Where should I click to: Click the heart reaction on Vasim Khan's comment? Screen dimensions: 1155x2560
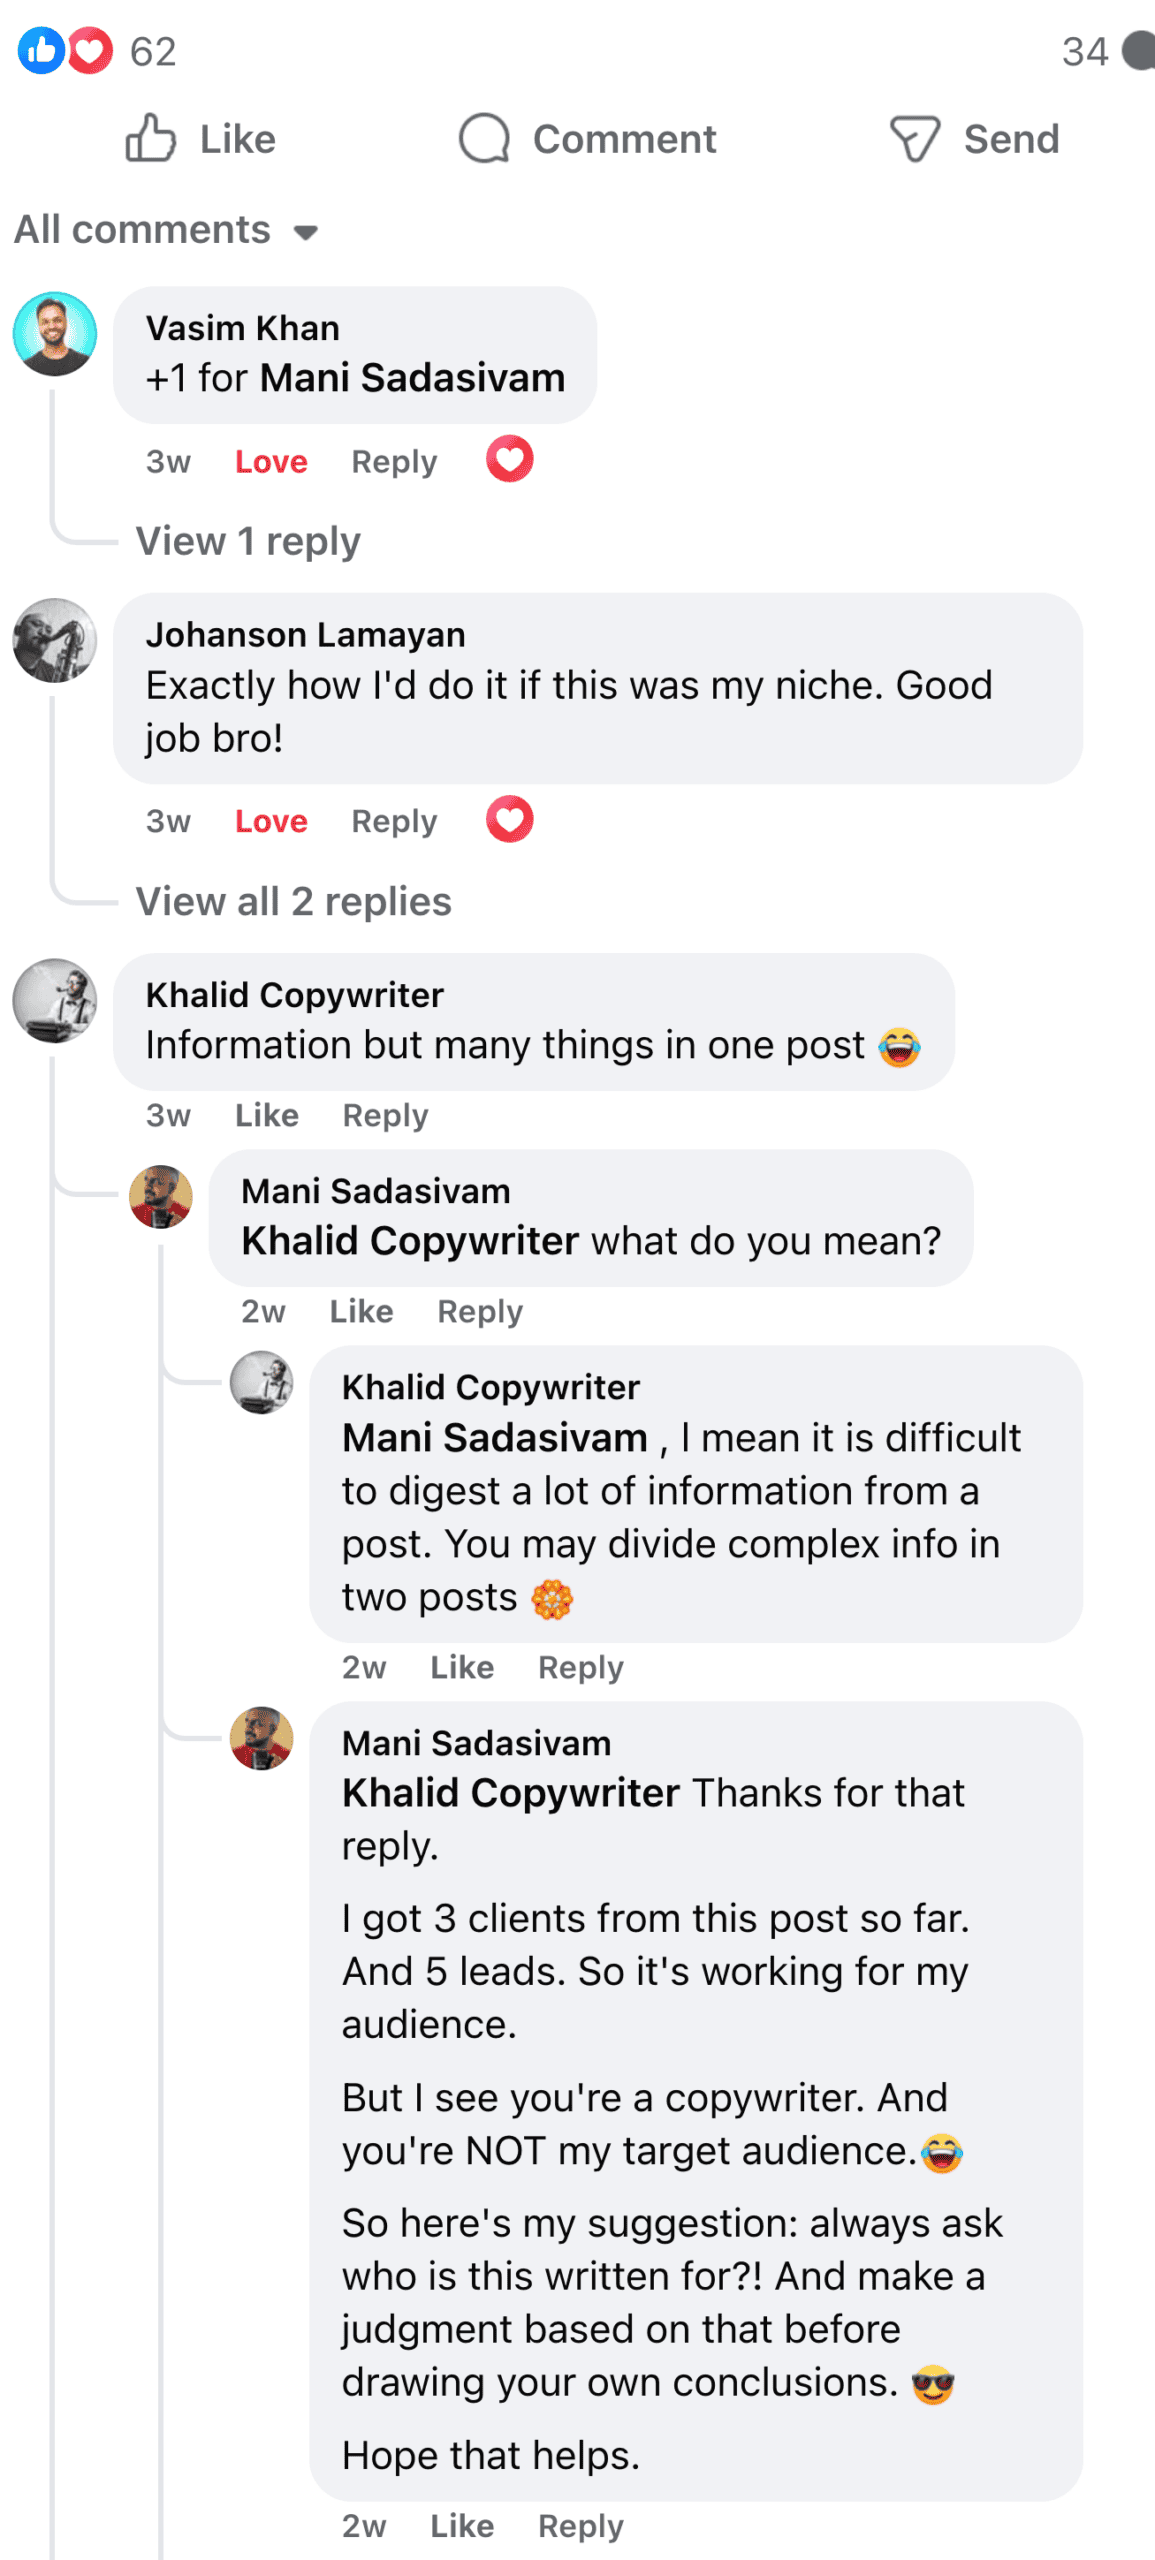click(x=509, y=460)
